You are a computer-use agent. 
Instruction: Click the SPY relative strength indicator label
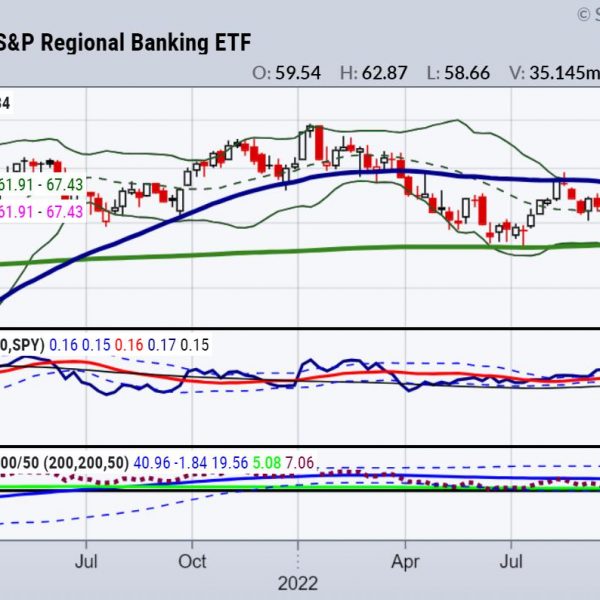click(22, 345)
